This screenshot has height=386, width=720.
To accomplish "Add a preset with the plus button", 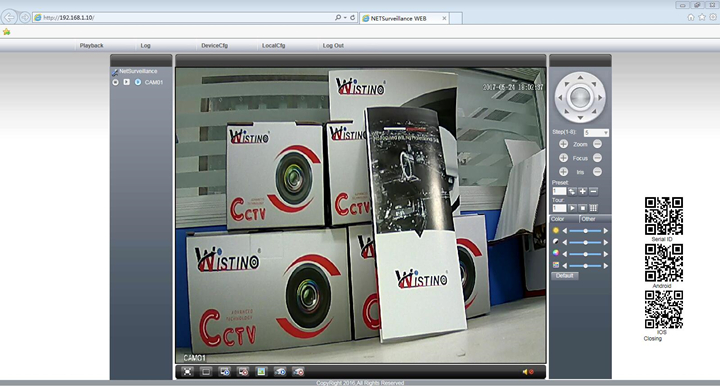I will pos(583,191).
